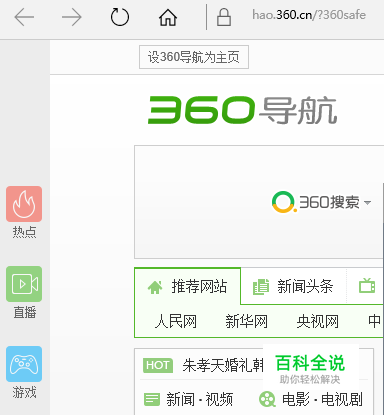
Task: Open the browser home page icon
Action: (x=168, y=17)
